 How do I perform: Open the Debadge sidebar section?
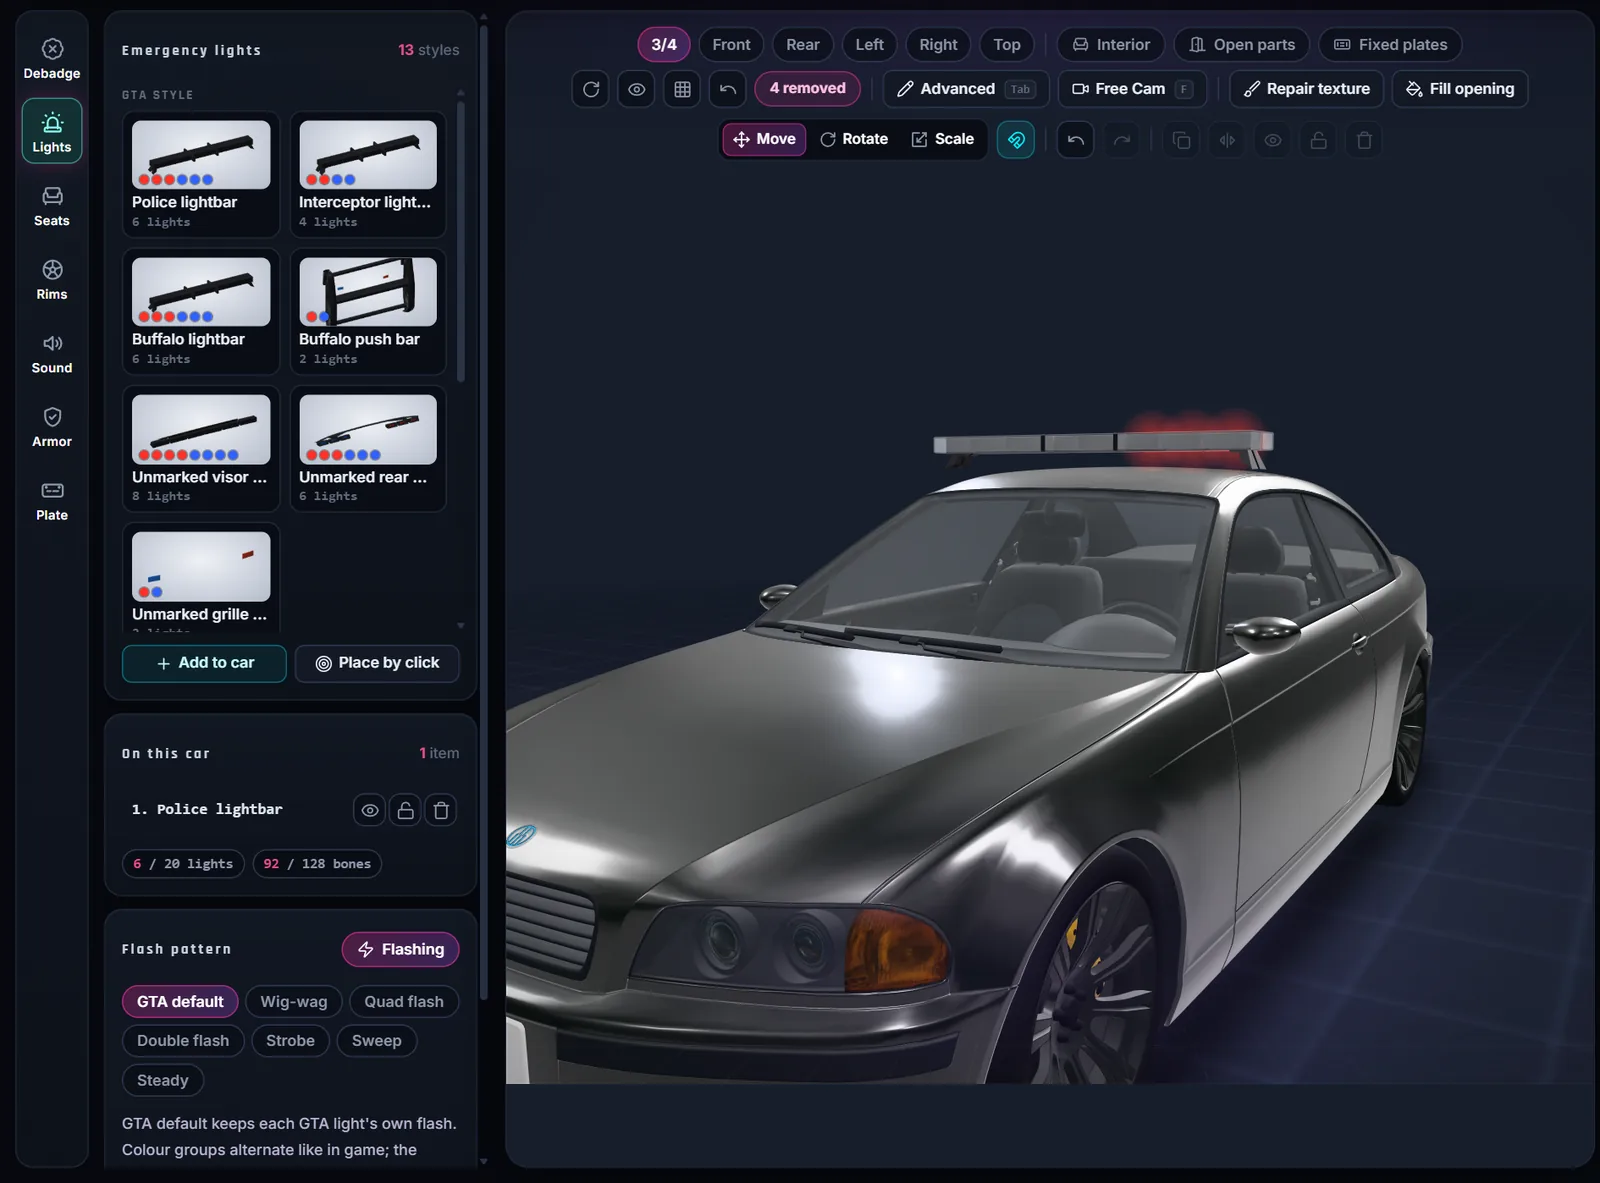[52, 59]
